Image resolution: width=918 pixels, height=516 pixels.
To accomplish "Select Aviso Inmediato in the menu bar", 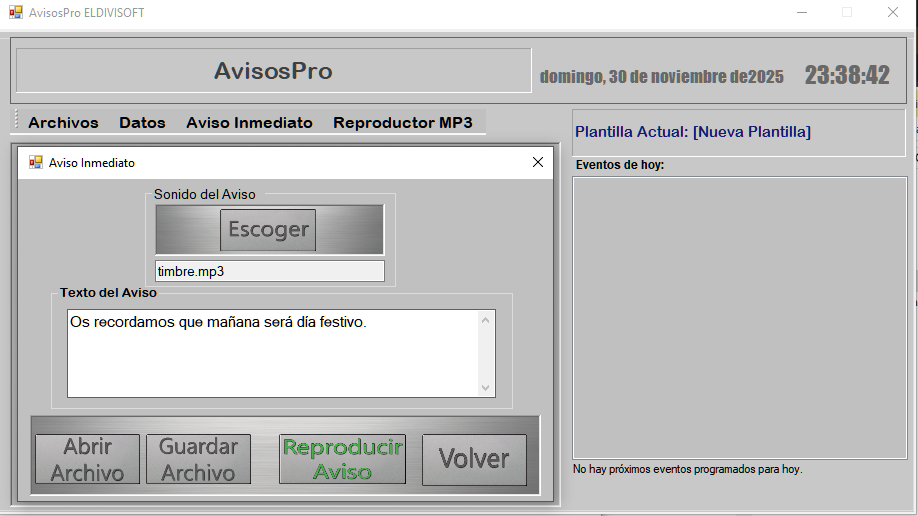I will click(249, 123).
